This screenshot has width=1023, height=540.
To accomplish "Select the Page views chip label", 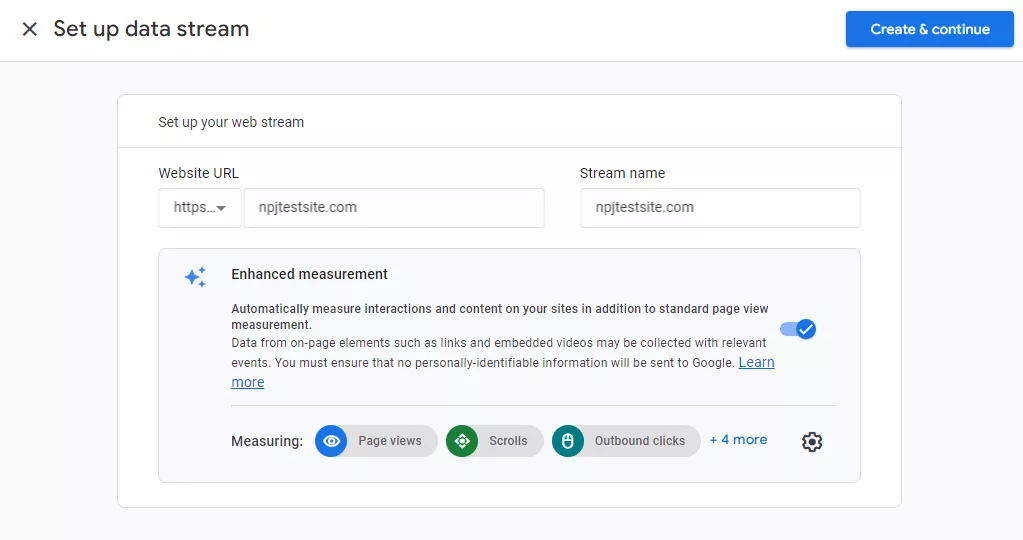I will [389, 441].
